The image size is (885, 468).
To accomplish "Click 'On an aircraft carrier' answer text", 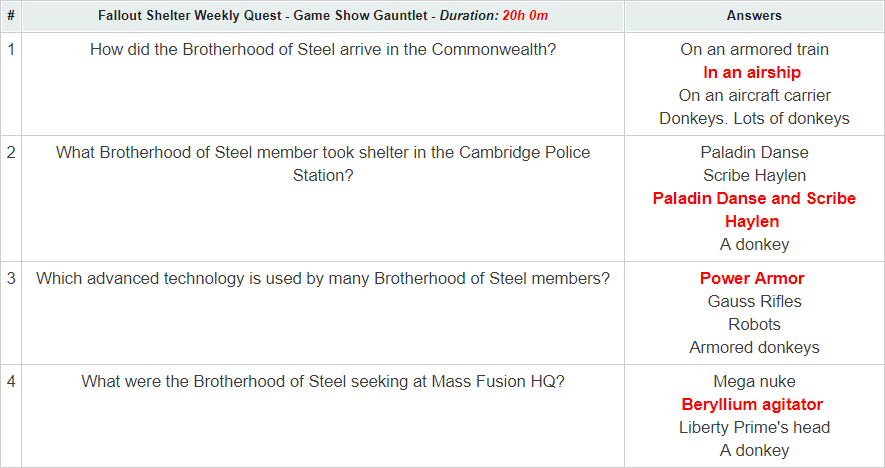I will (754, 95).
